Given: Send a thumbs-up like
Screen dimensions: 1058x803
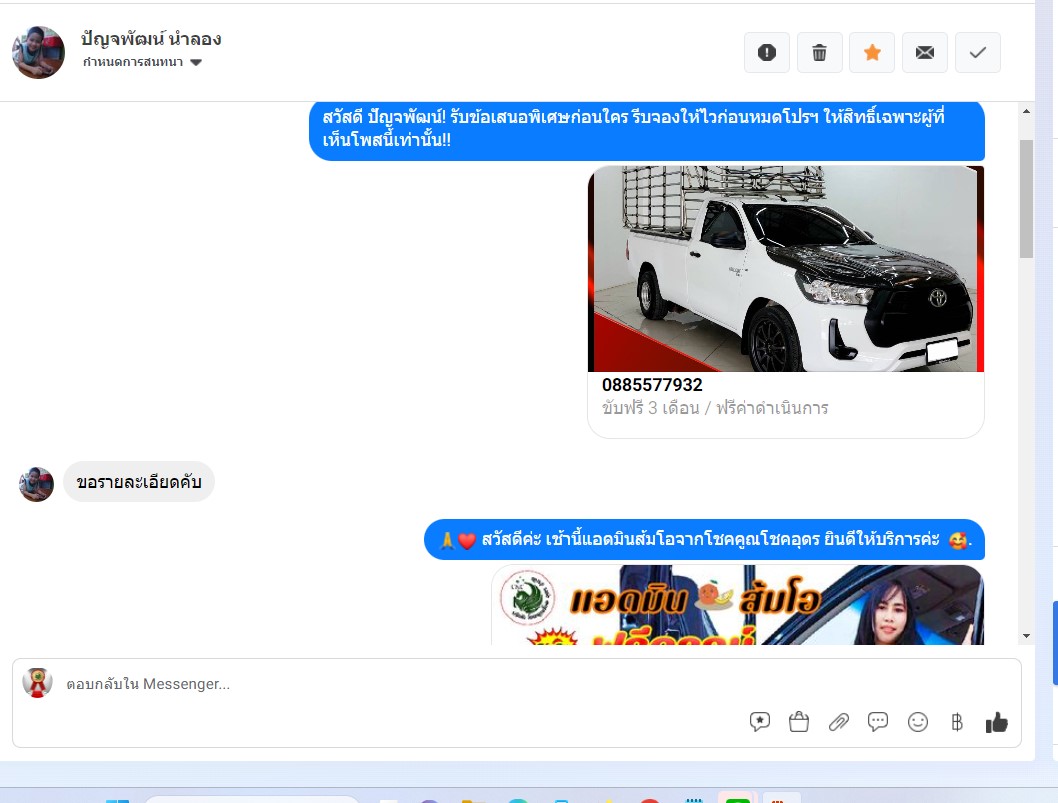Looking at the screenshot, I should (x=997, y=722).
